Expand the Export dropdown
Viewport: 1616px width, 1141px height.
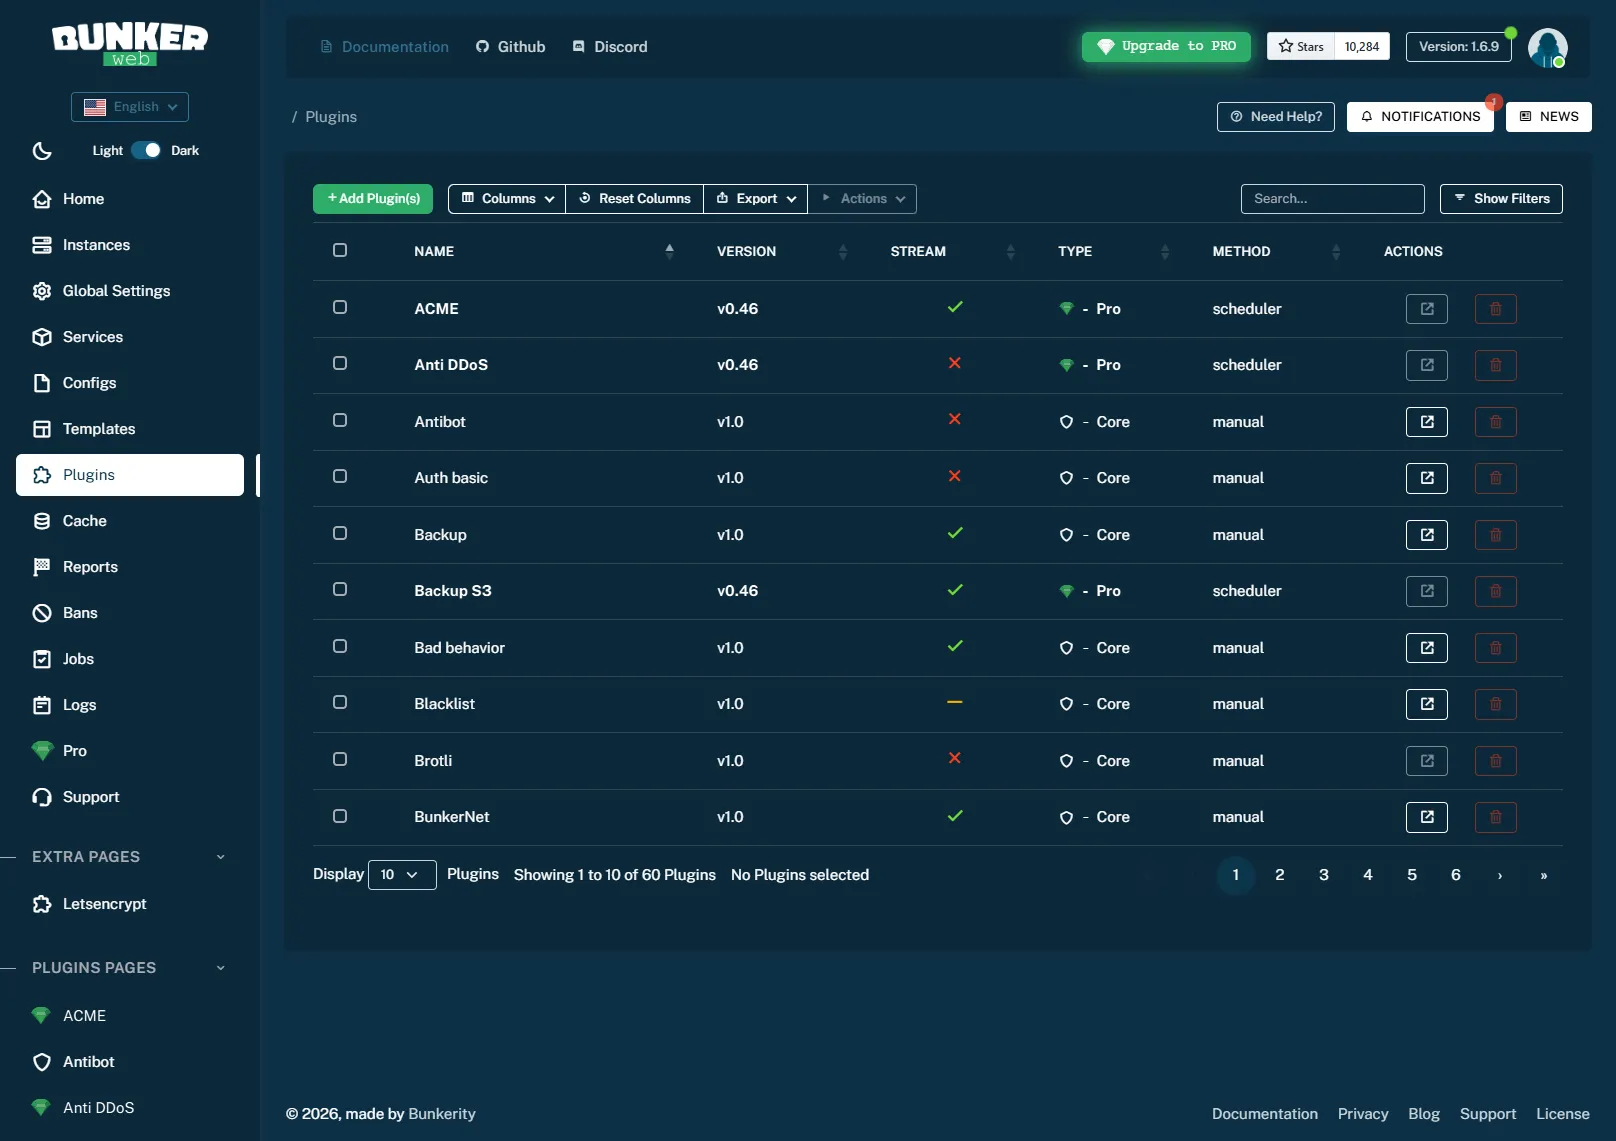[x=755, y=198]
